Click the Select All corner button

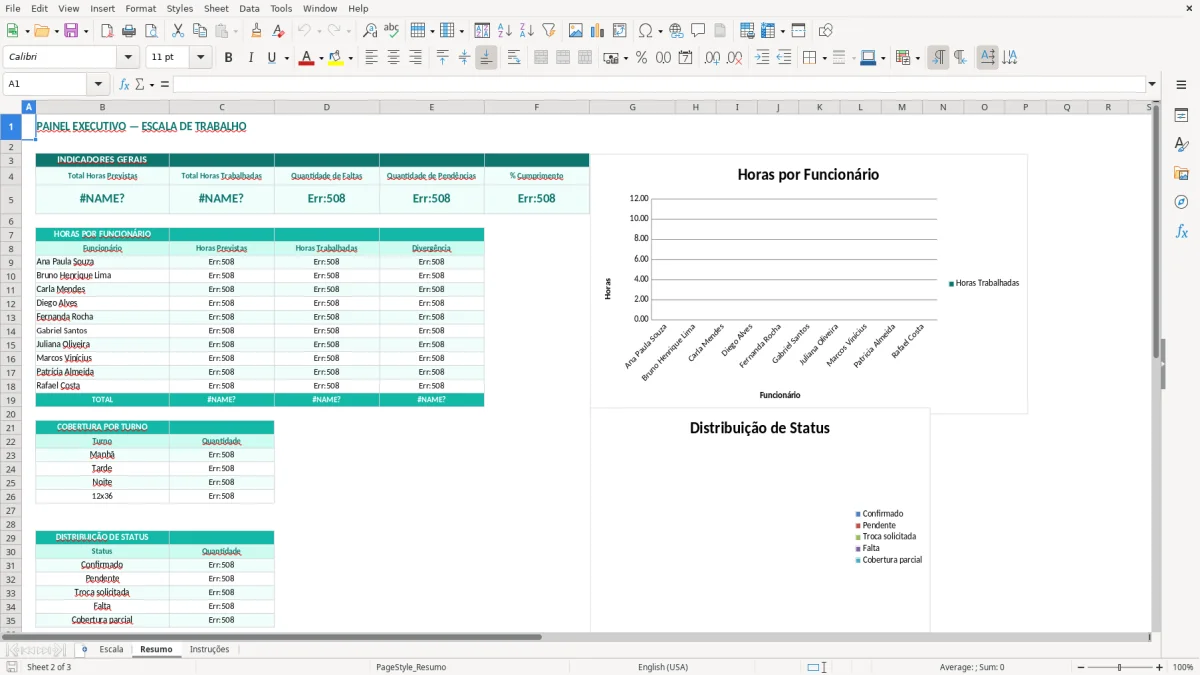tap(11, 107)
